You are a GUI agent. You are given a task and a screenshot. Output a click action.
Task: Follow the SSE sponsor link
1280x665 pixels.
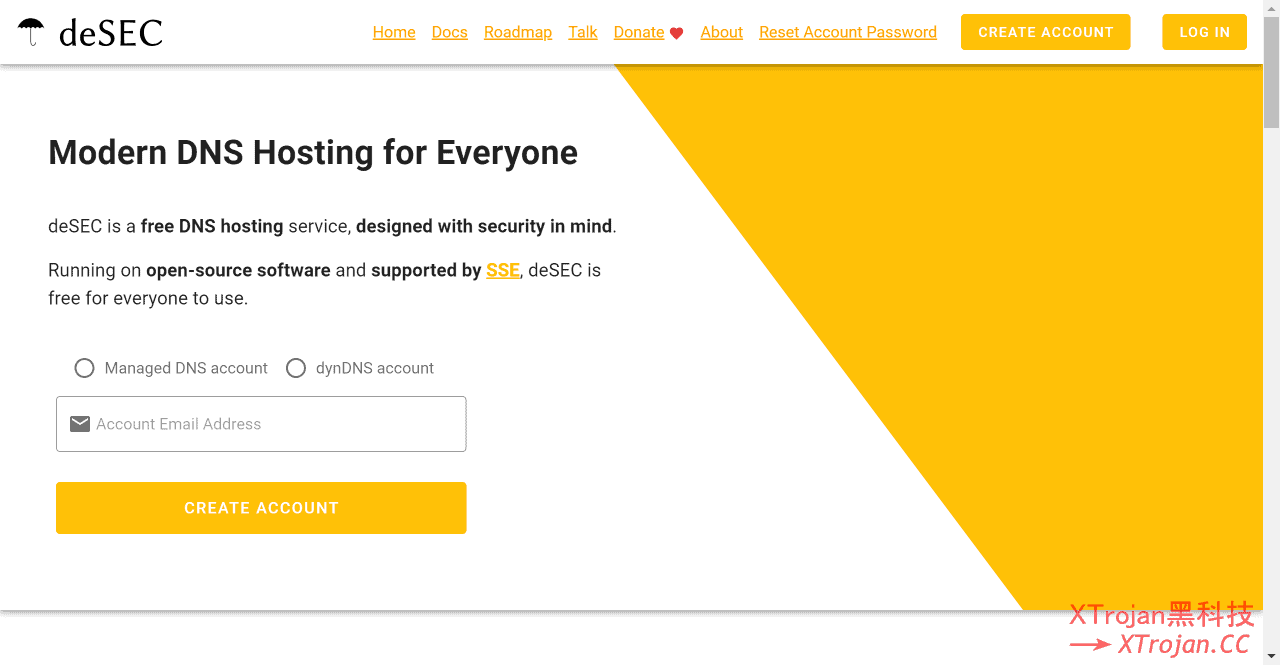[x=502, y=270]
